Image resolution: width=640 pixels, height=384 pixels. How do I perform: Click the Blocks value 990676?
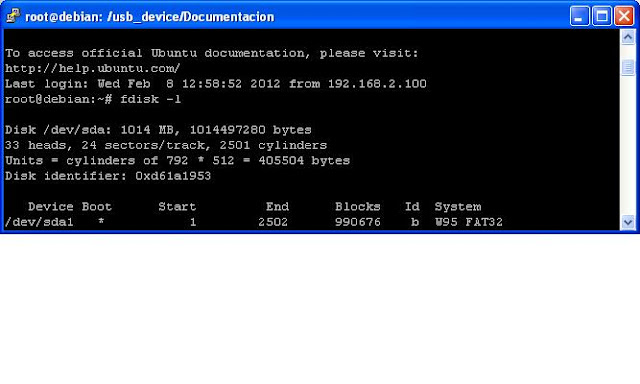coord(358,222)
